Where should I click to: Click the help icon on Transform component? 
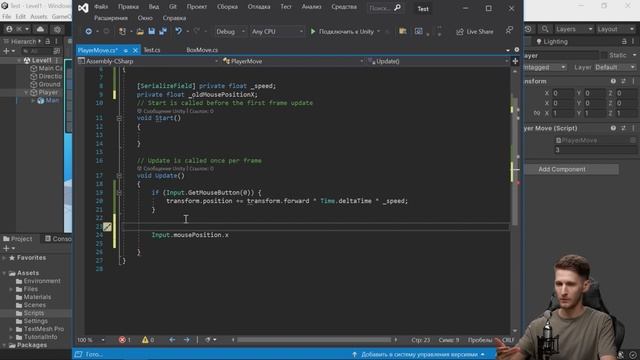[613, 81]
